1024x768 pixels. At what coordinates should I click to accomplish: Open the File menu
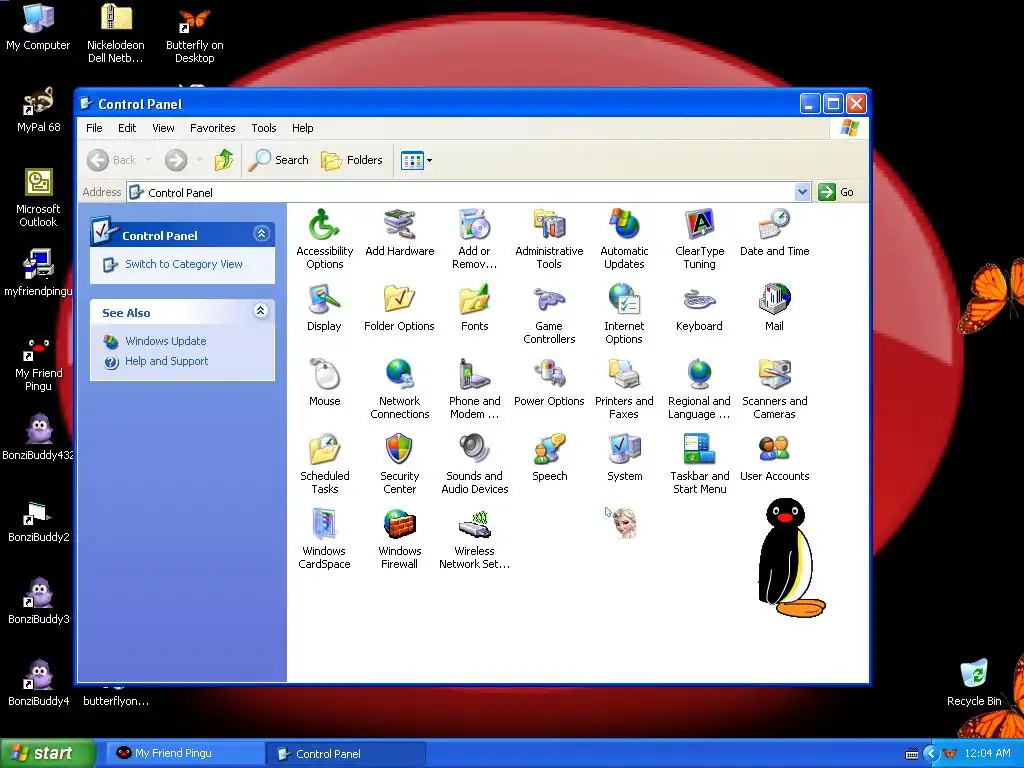click(x=94, y=128)
